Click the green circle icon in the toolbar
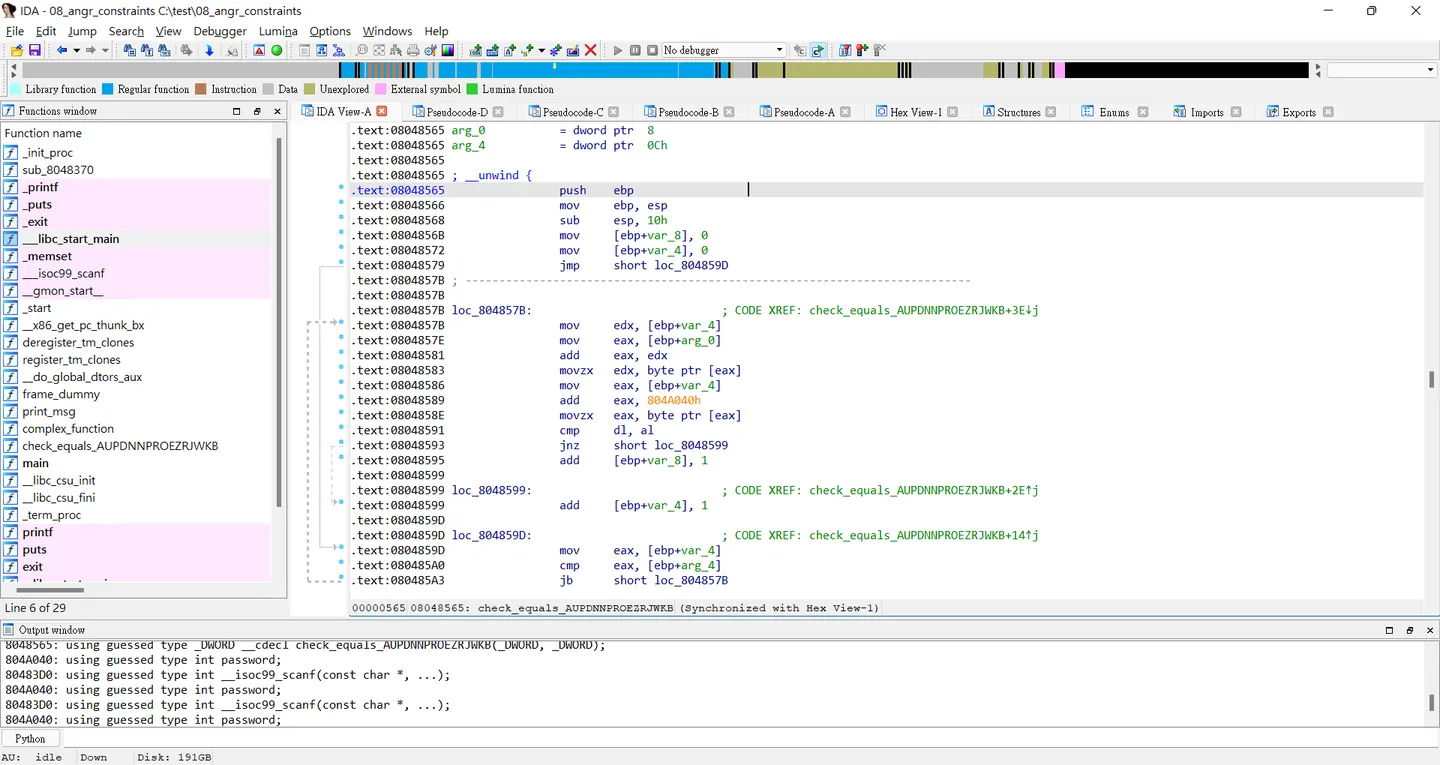The width and height of the screenshot is (1440, 765). (277, 50)
